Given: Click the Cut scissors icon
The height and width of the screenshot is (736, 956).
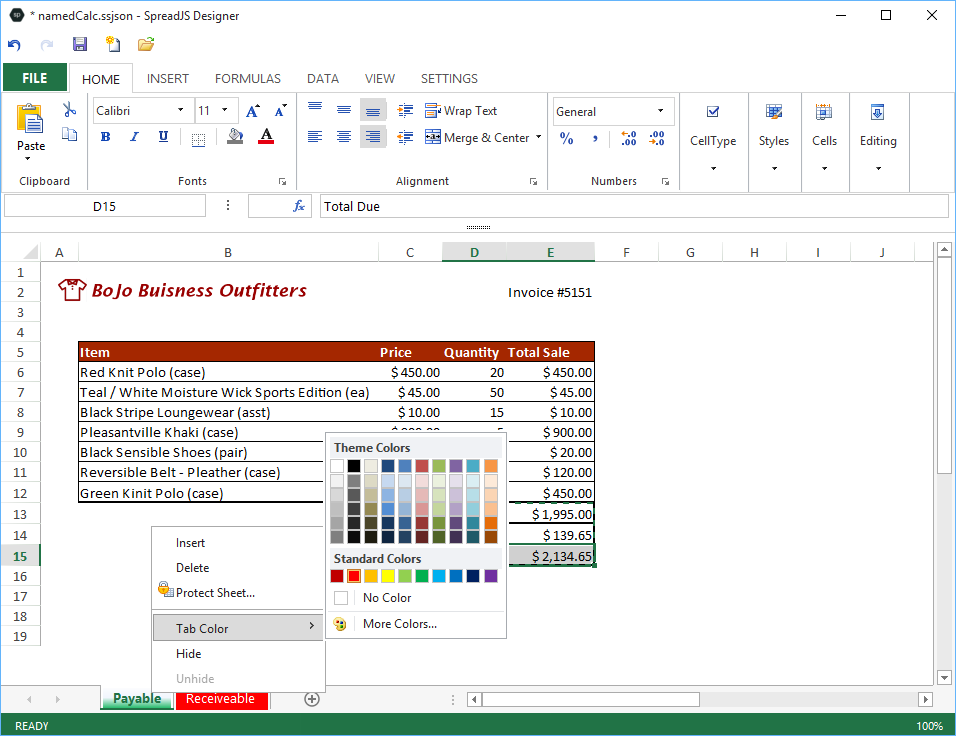Looking at the screenshot, I should coord(69,110).
